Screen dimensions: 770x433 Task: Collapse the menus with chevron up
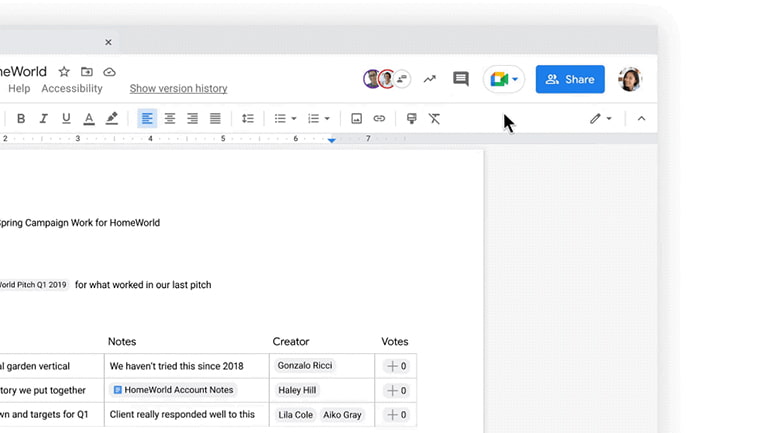pyautogui.click(x=641, y=118)
